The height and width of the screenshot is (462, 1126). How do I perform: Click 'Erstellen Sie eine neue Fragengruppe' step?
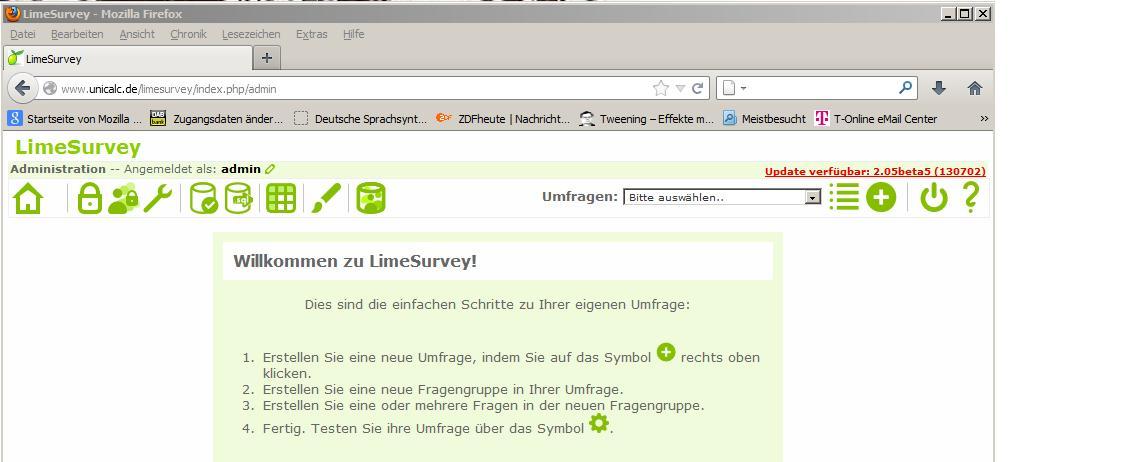[x=443, y=389]
